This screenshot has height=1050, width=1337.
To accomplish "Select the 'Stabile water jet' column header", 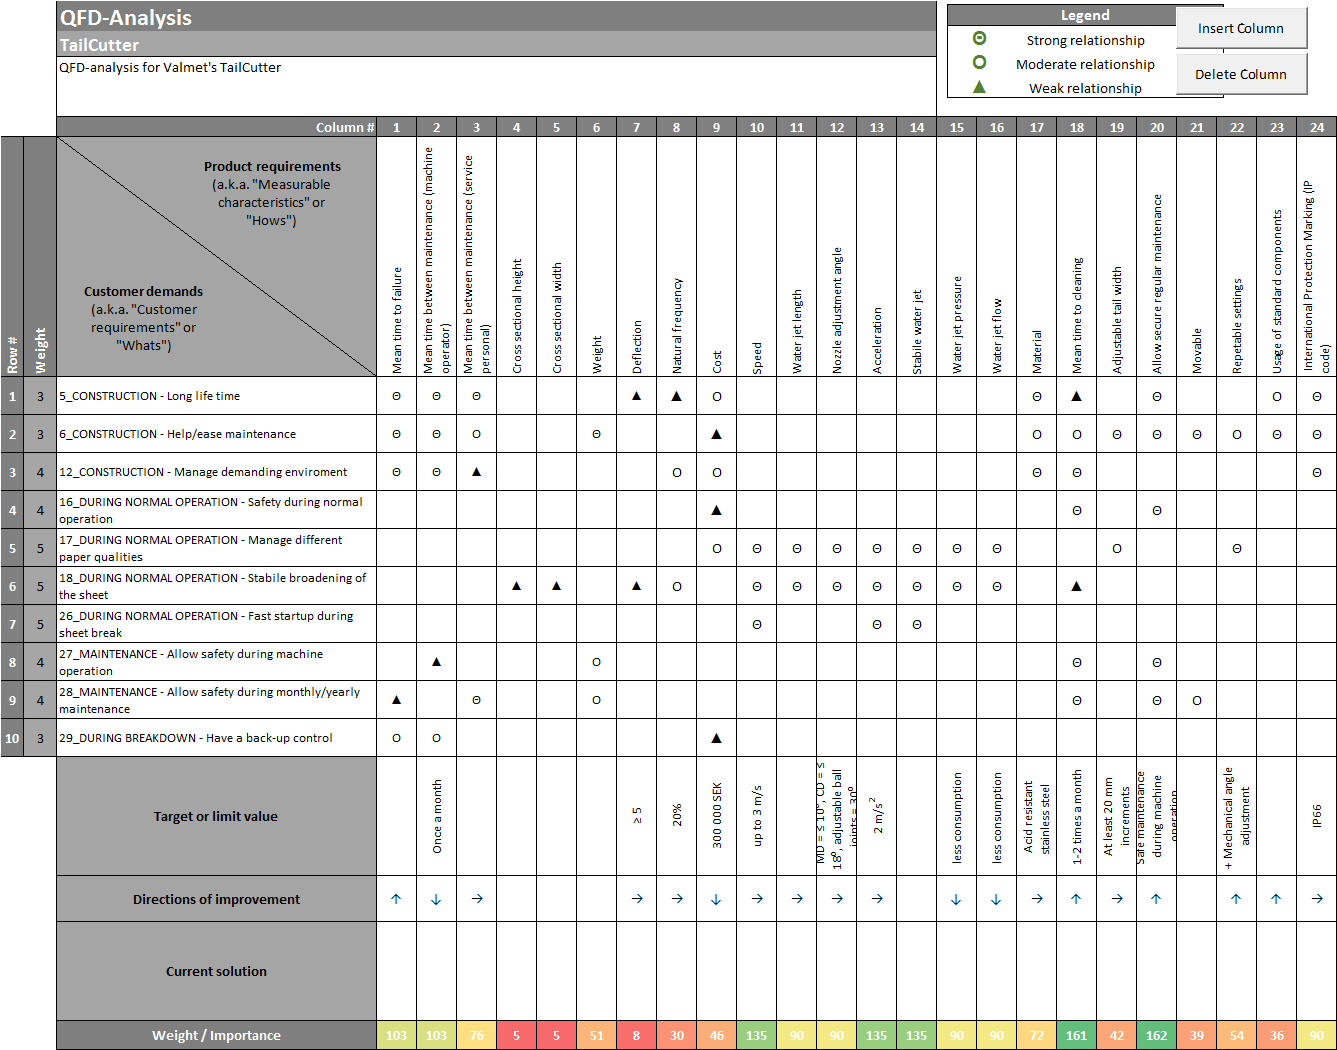I will click(x=916, y=256).
